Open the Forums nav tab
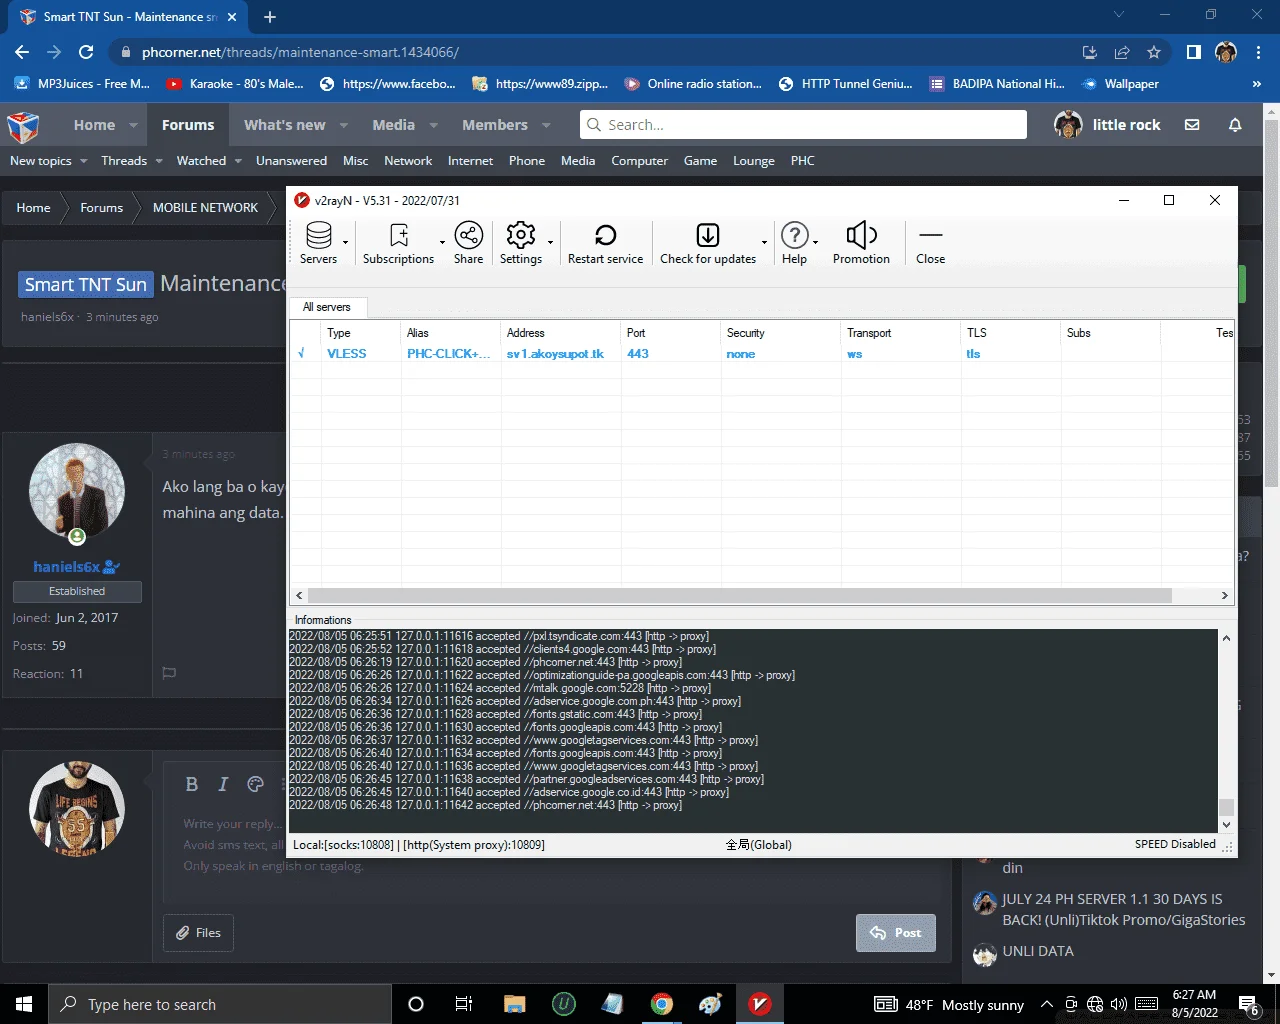The height and width of the screenshot is (1024, 1280). (188, 125)
